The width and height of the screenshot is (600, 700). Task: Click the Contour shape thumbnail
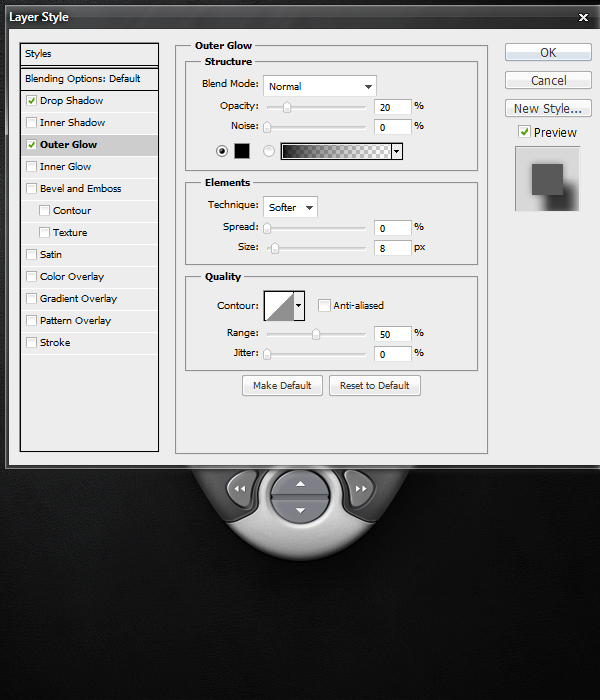[x=279, y=305]
